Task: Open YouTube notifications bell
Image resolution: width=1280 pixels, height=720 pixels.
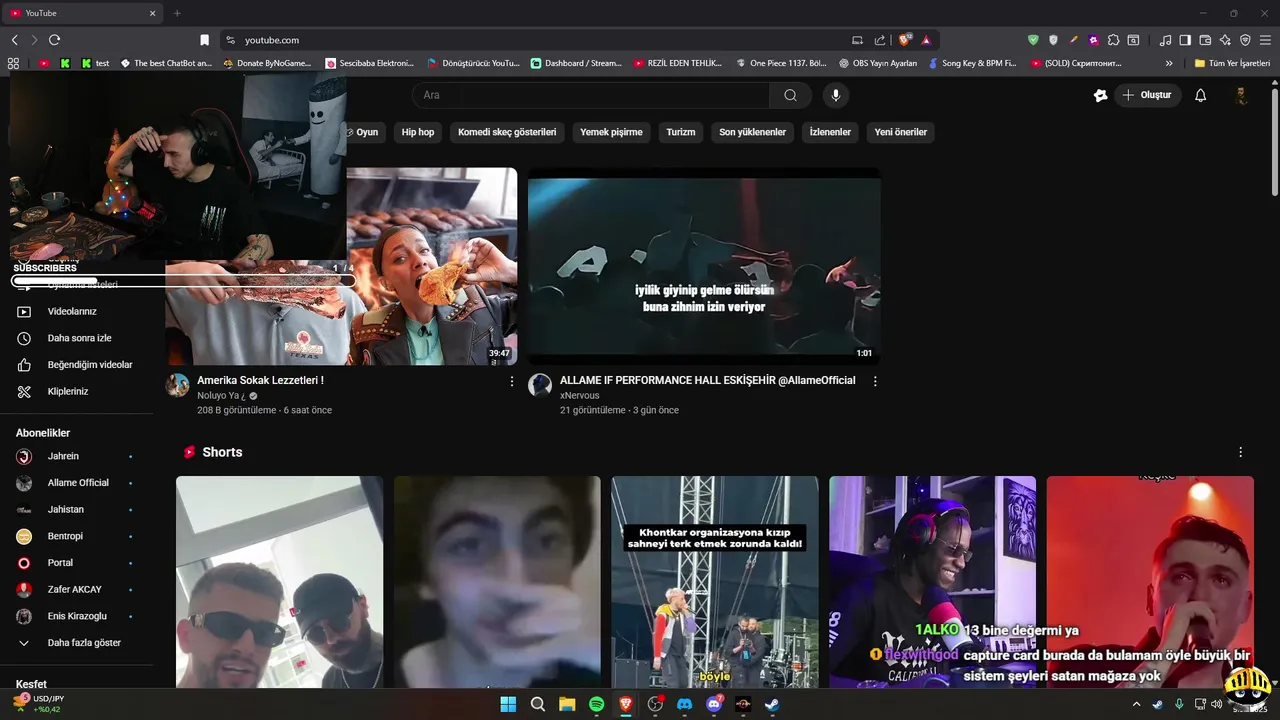Action: (1201, 95)
